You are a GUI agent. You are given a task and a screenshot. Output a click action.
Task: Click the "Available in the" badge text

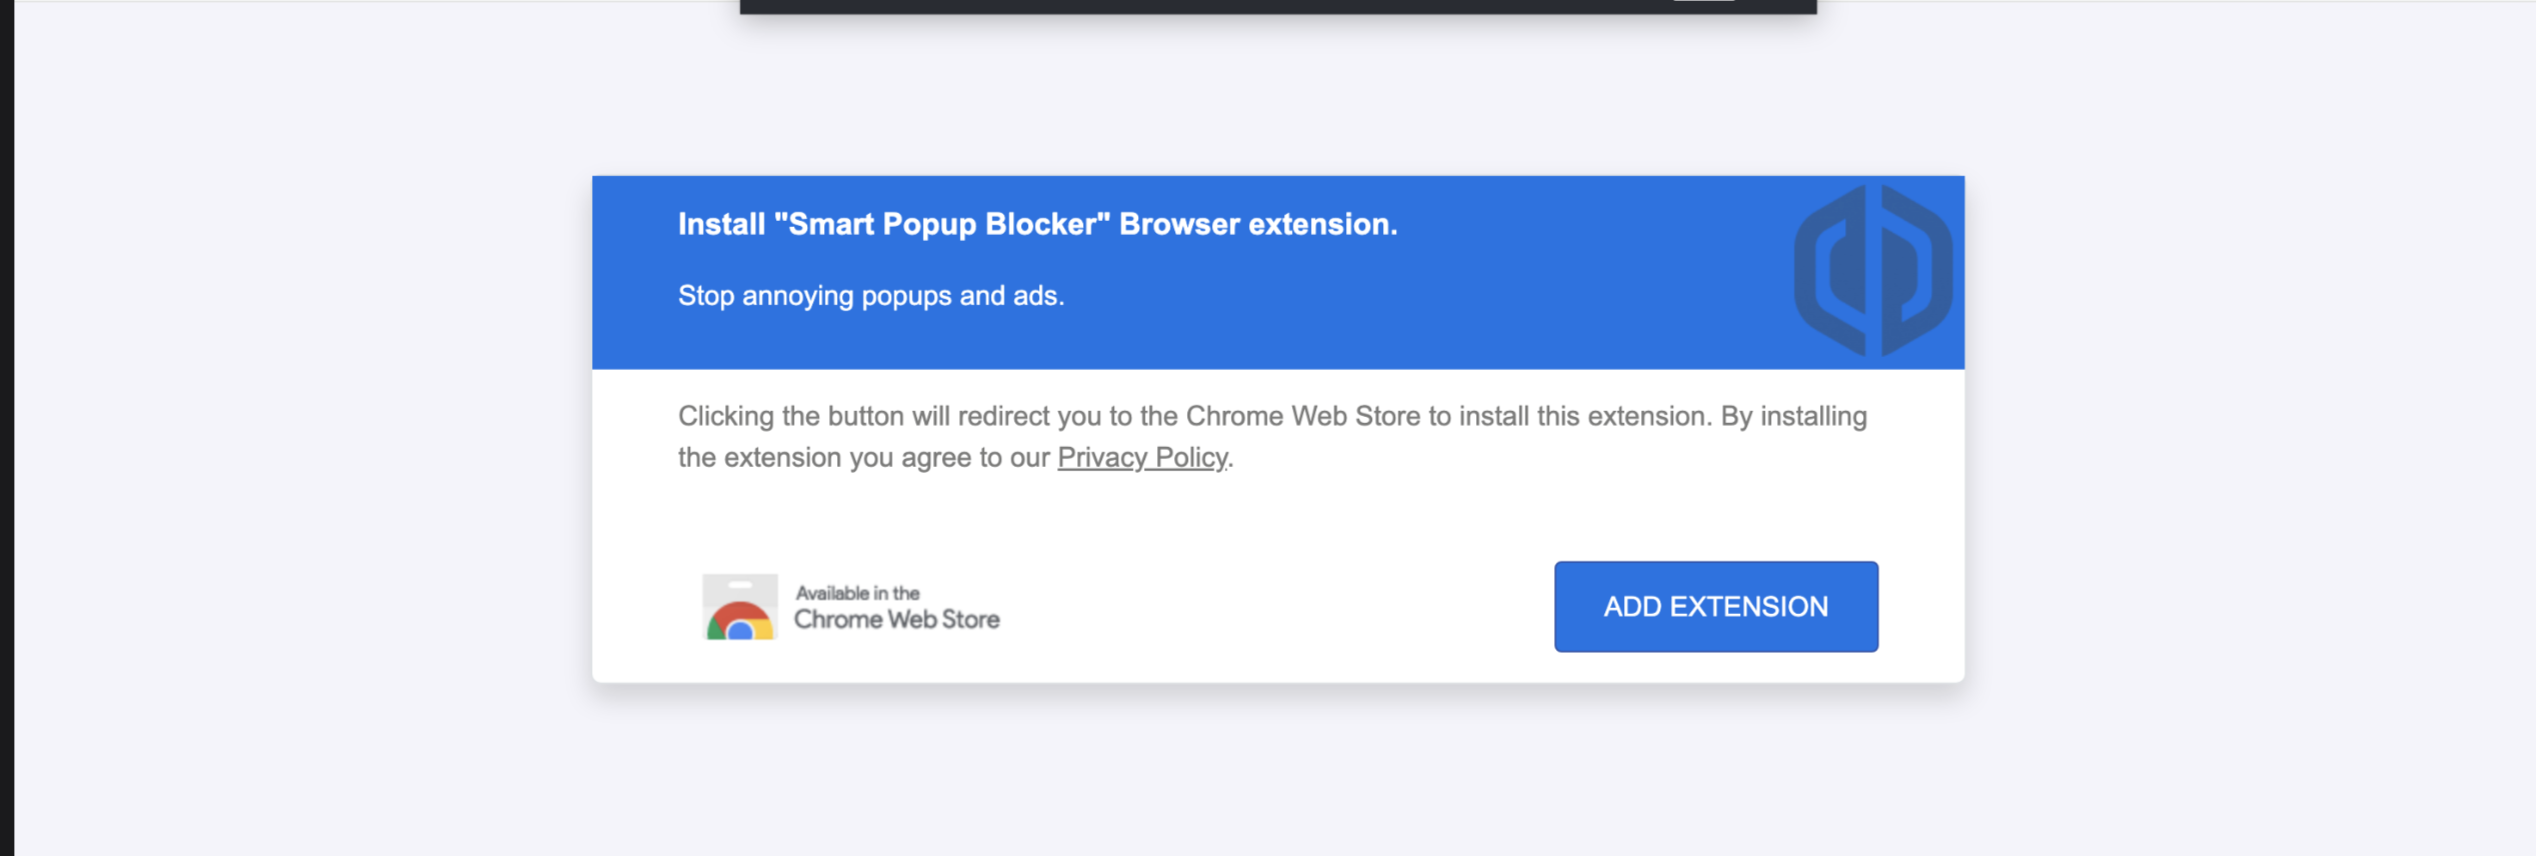(x=857, y=593)
